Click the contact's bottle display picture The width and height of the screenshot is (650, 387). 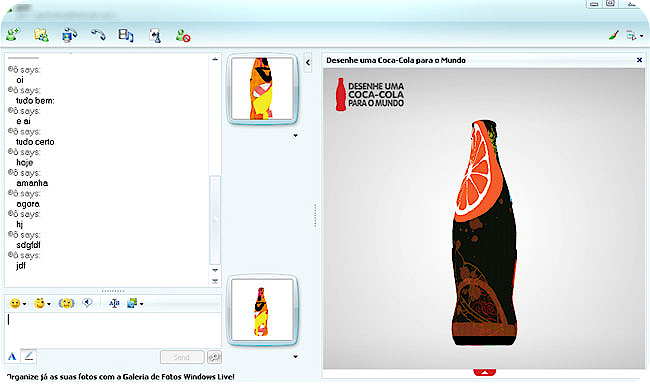(262, 89)
